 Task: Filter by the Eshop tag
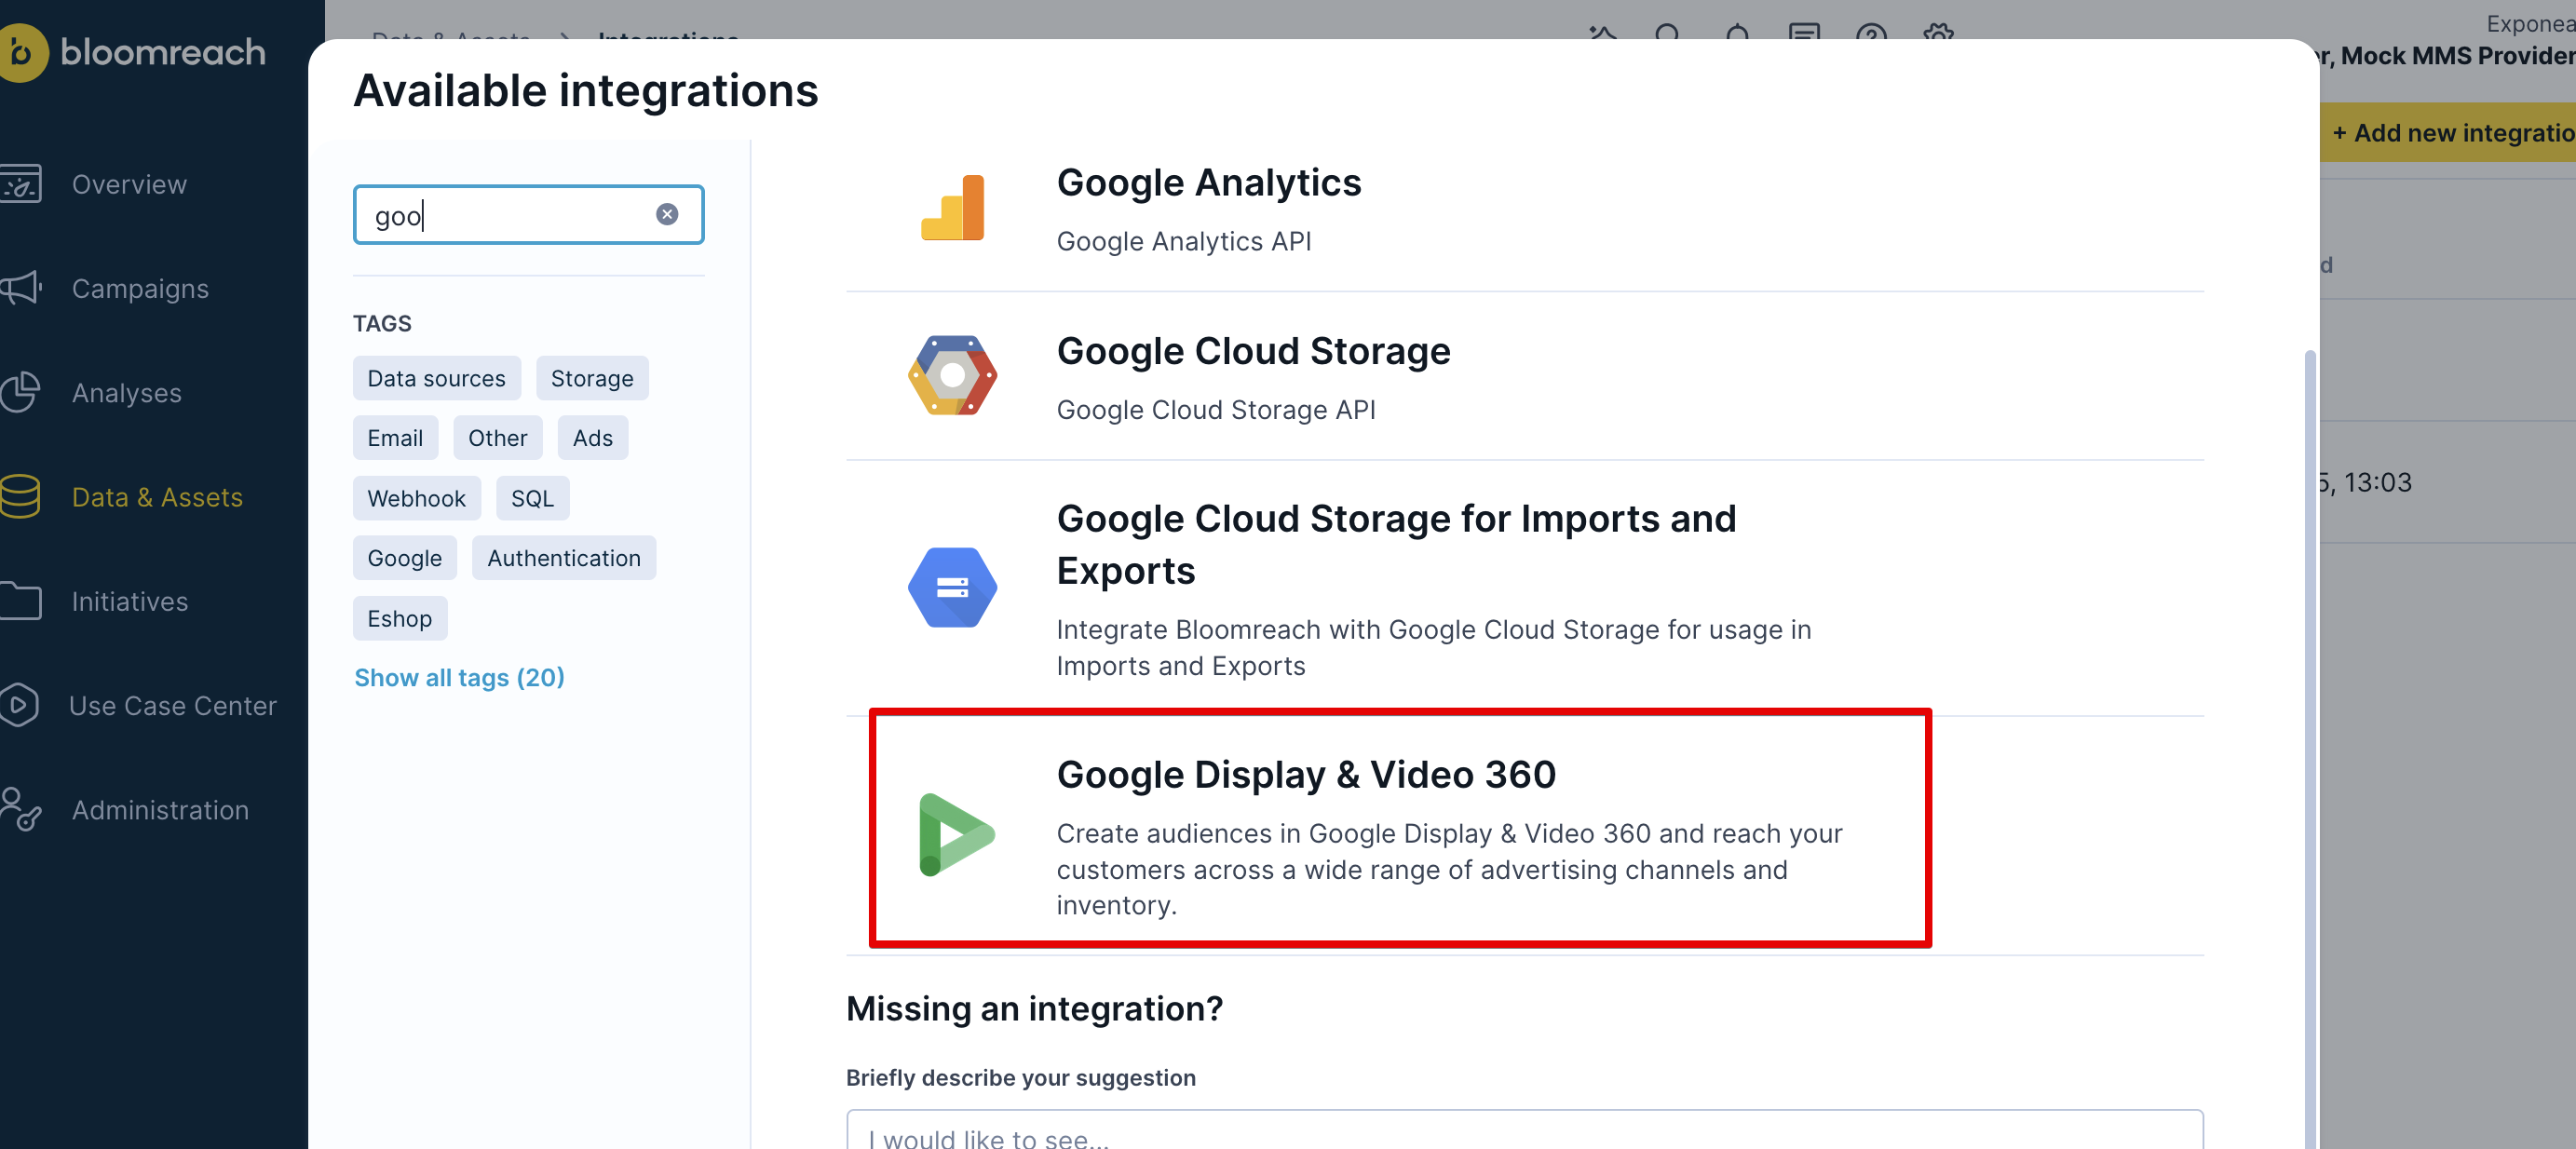point(400,618)
